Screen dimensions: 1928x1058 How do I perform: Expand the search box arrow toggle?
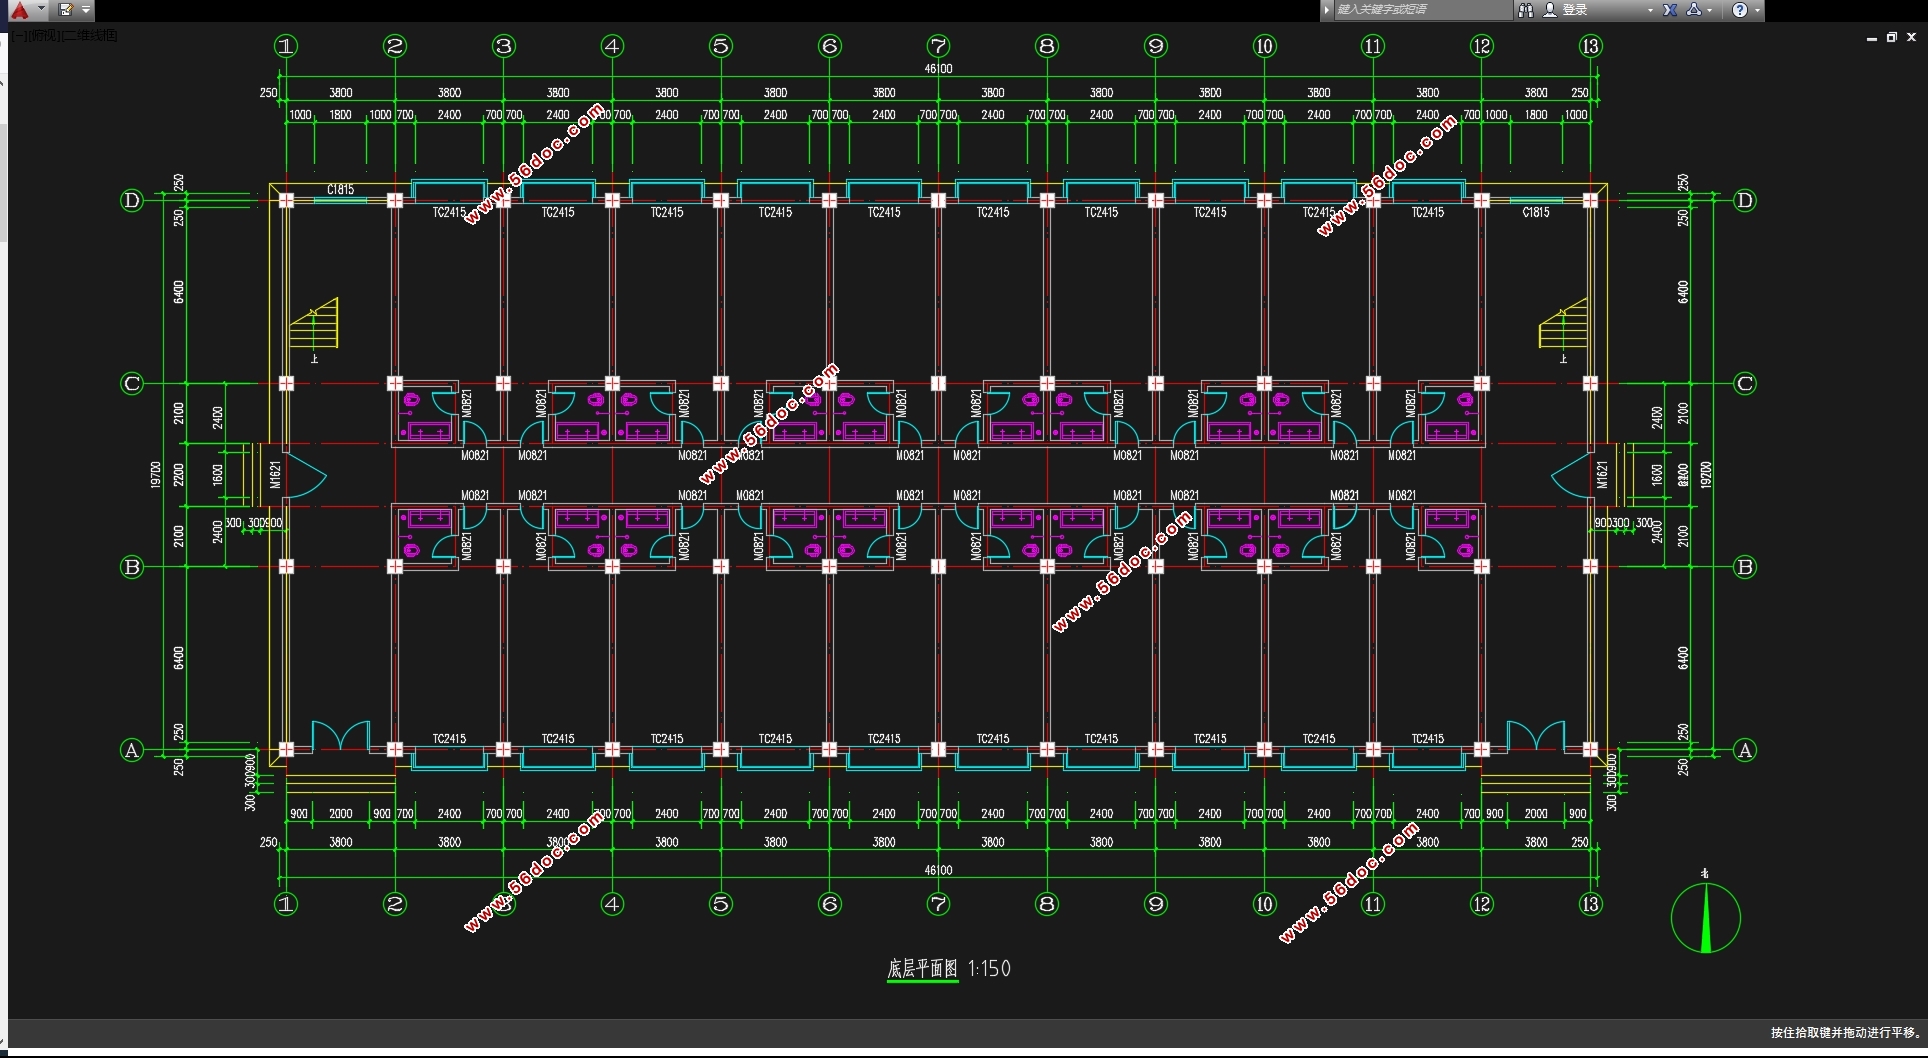[x=1327, y=10]
